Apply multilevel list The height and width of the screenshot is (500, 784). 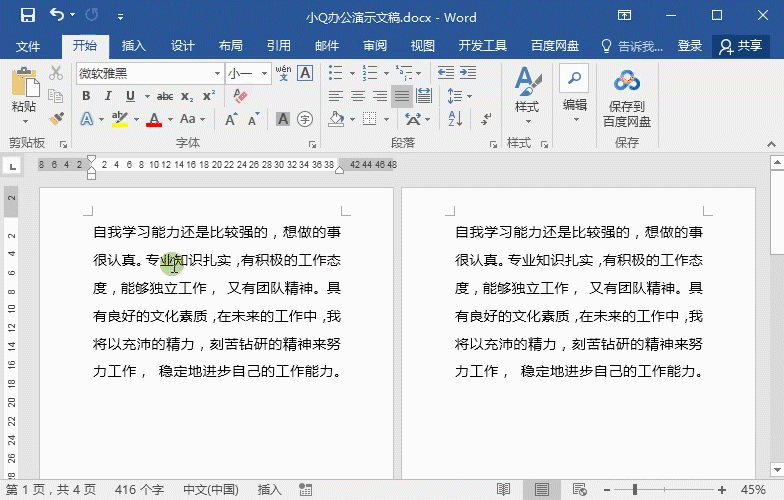[404, 73]
